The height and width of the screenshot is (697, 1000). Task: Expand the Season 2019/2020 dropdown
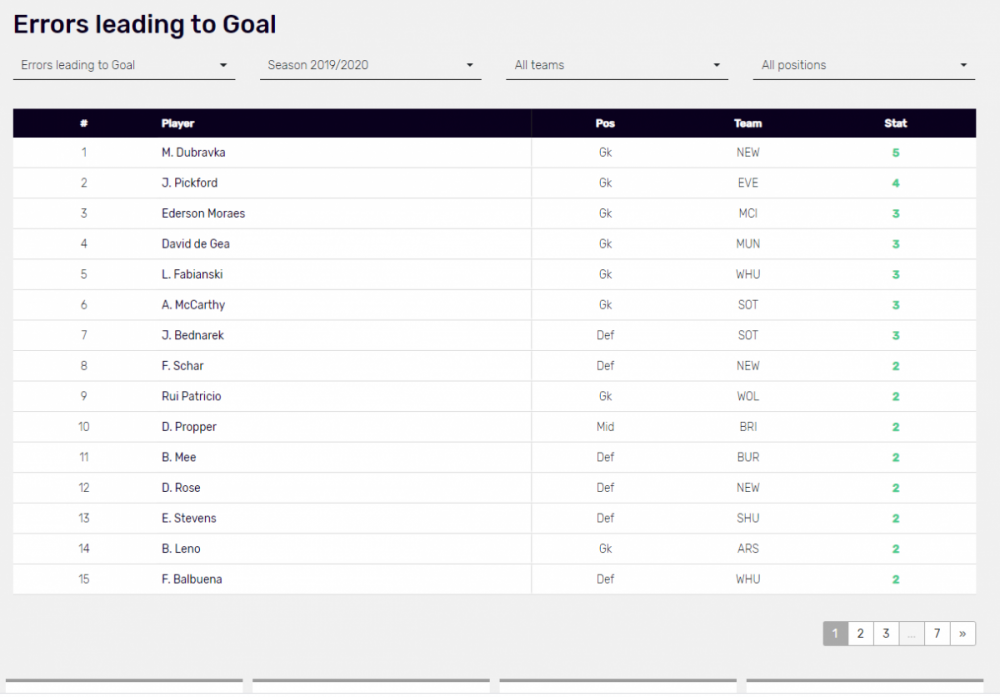370,66
